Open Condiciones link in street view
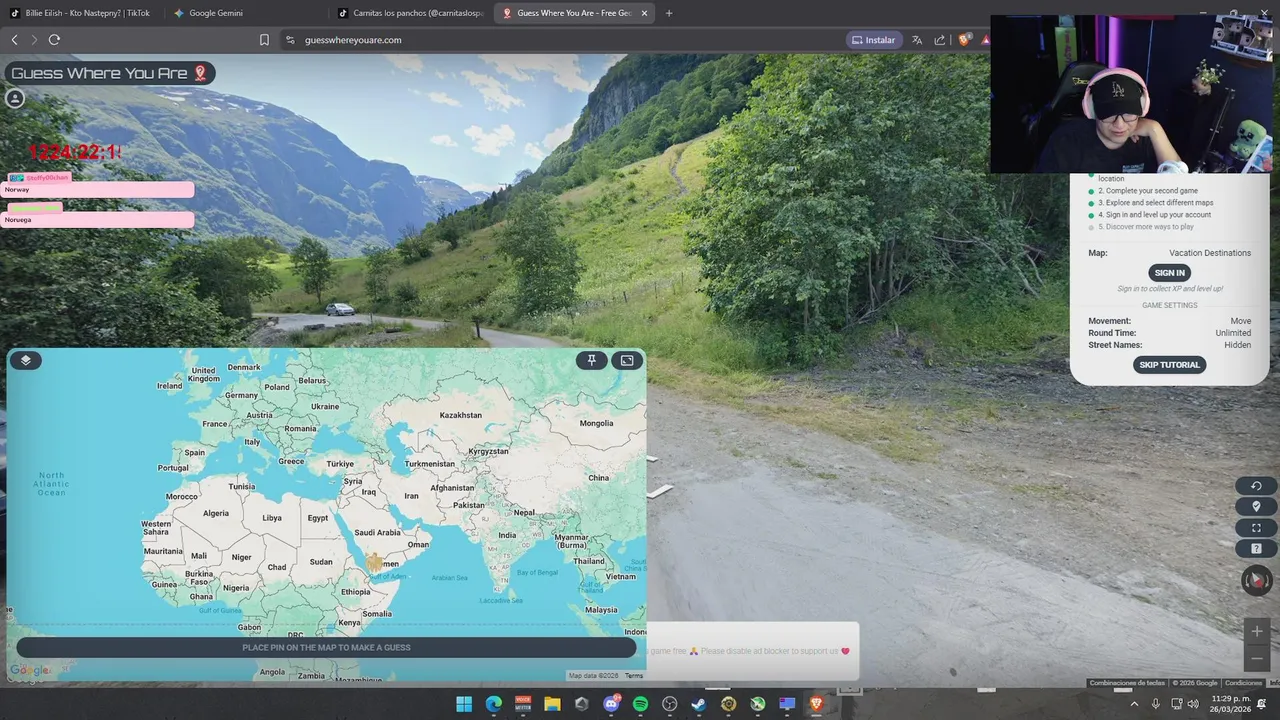This screenshot has width=1280, height=720. coord(1244,683)
